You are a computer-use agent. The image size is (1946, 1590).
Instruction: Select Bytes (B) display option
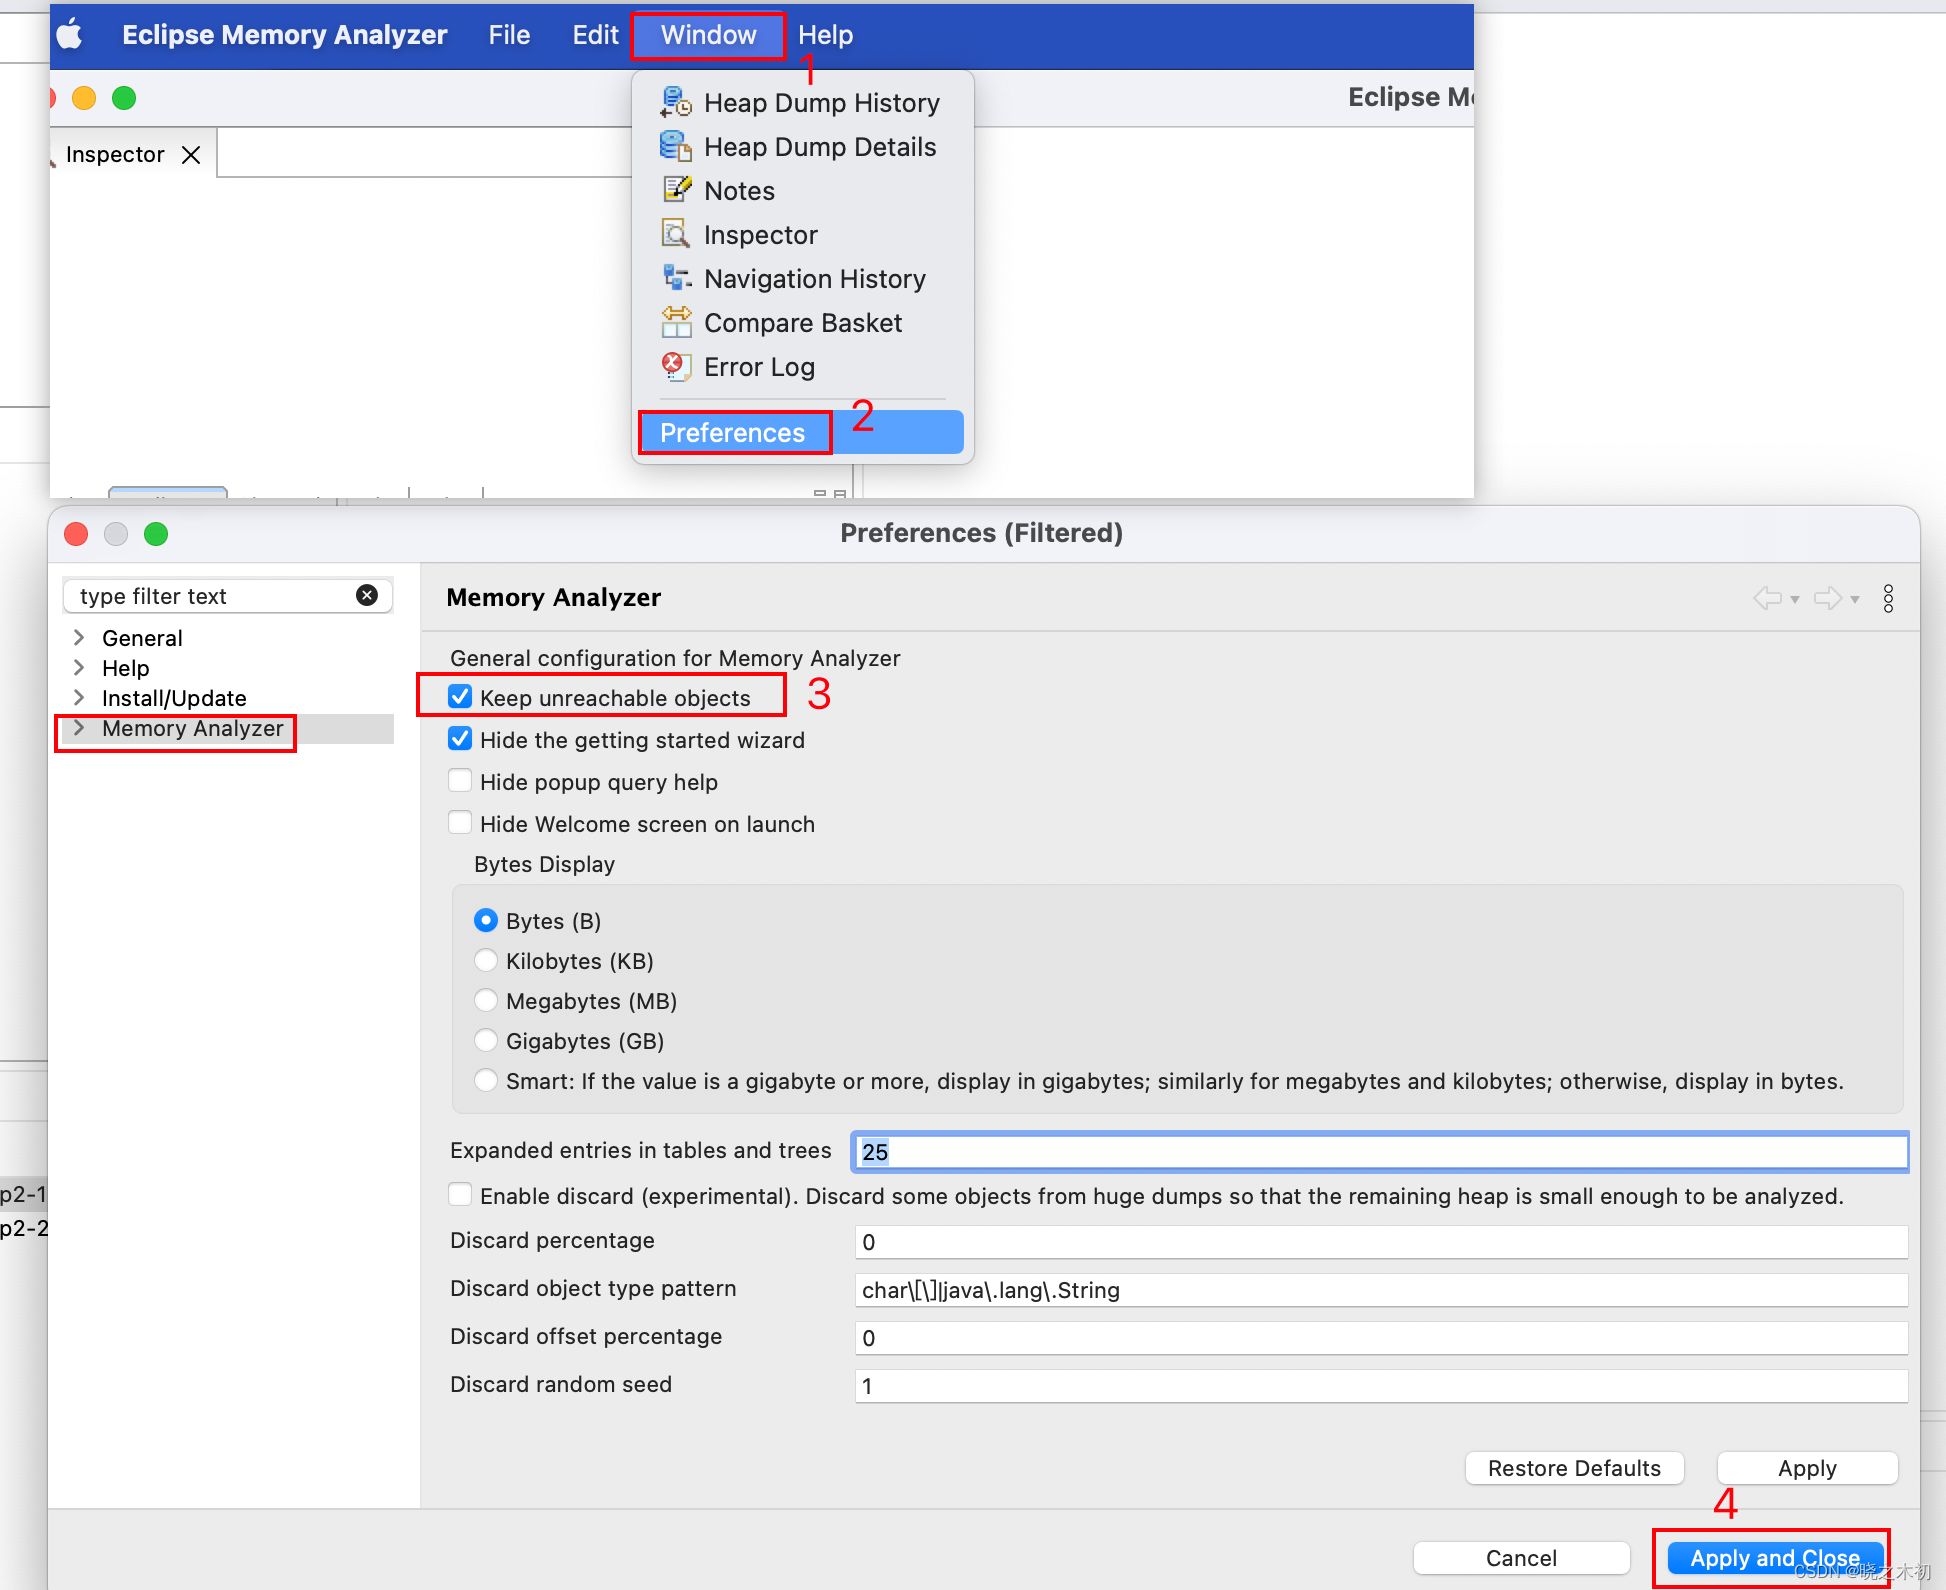[x=486, y=920]
